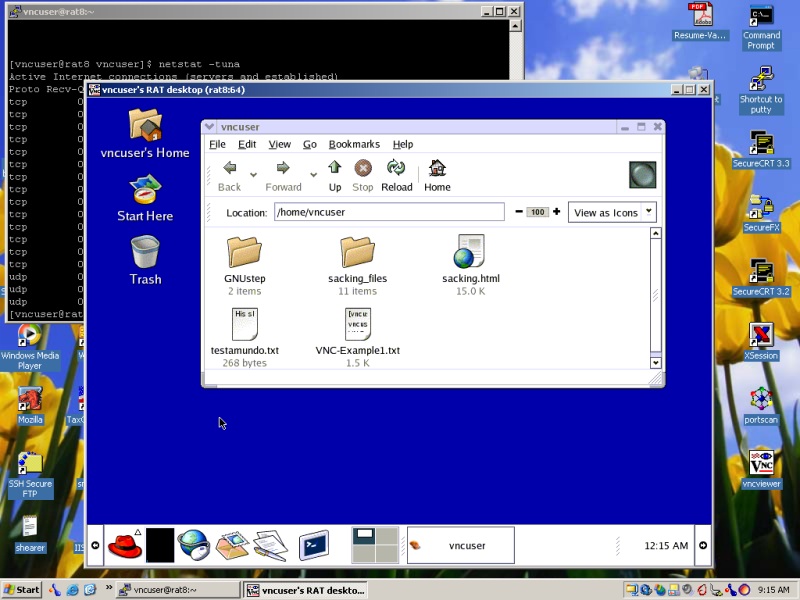The width and height of the screenshot is (800, 600).
Task: Open the View as Icons dropdown
Action: tap(612, 212)
